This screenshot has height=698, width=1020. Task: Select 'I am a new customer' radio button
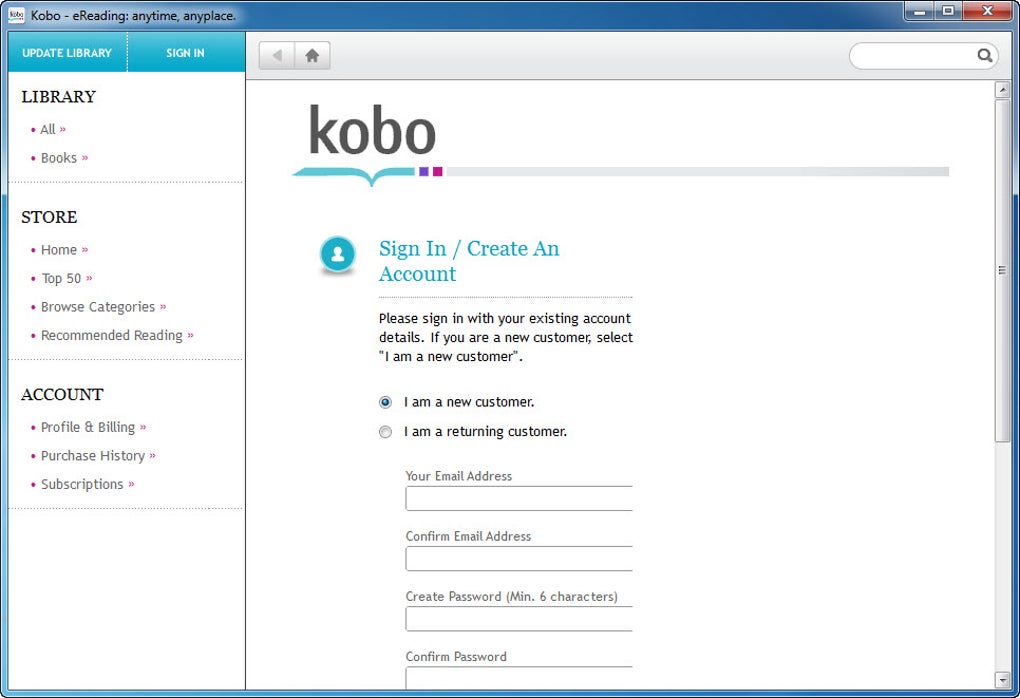point(385,403)
